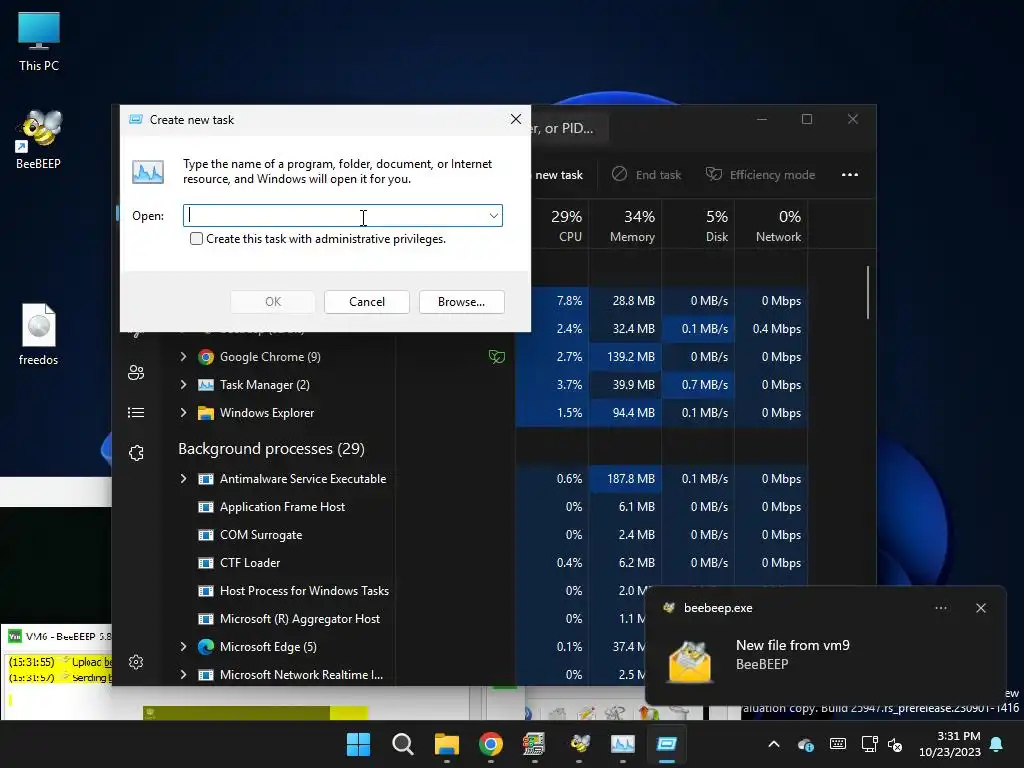The height and width of the screenshot is (768, 1024).
Task: Open dropdown arrow of the Open field
Action: coord(494,216)
